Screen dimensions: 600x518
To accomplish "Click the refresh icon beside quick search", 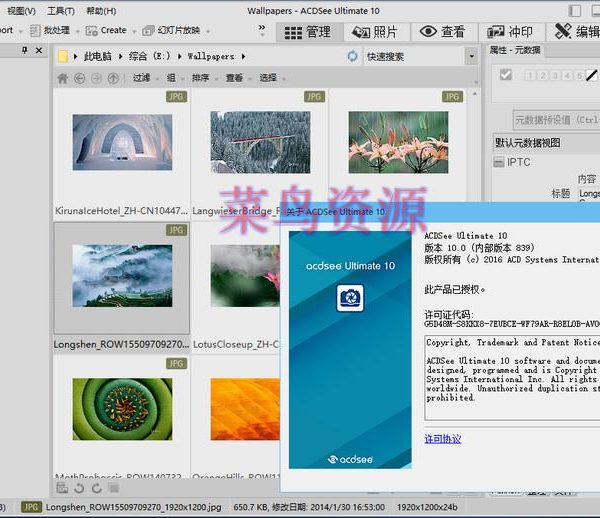I will (x=352, y=57).
